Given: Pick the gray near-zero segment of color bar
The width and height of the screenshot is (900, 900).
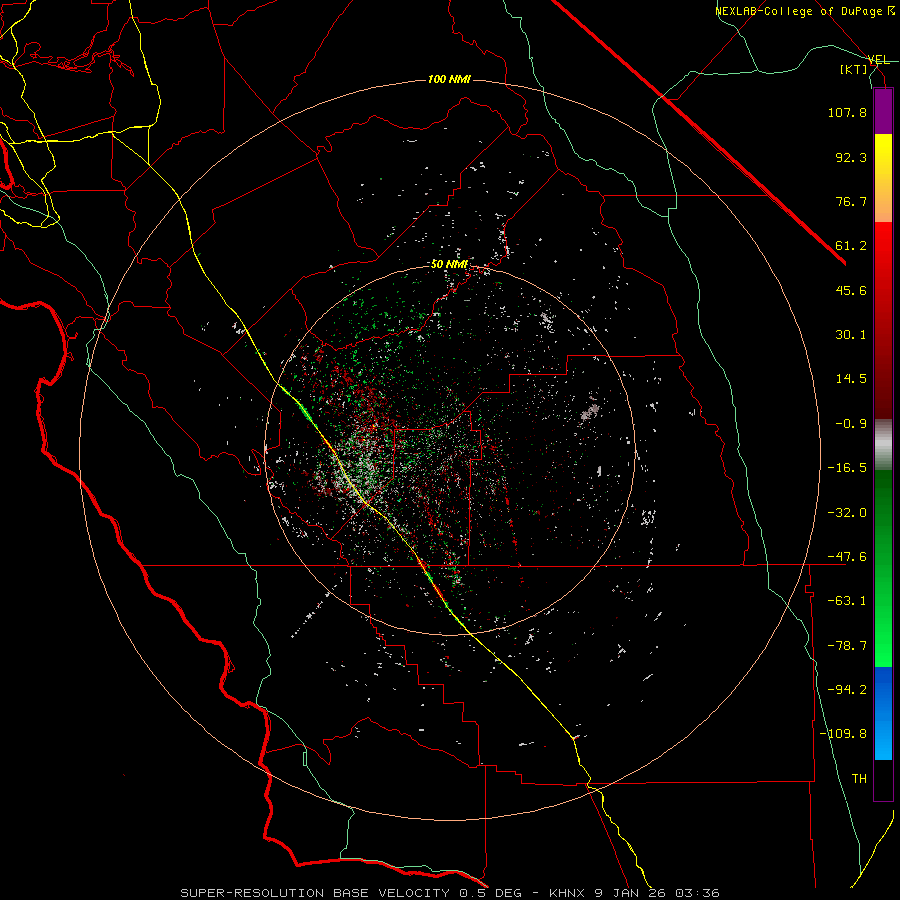Looking at the screenshot, I should click(883, 445).
